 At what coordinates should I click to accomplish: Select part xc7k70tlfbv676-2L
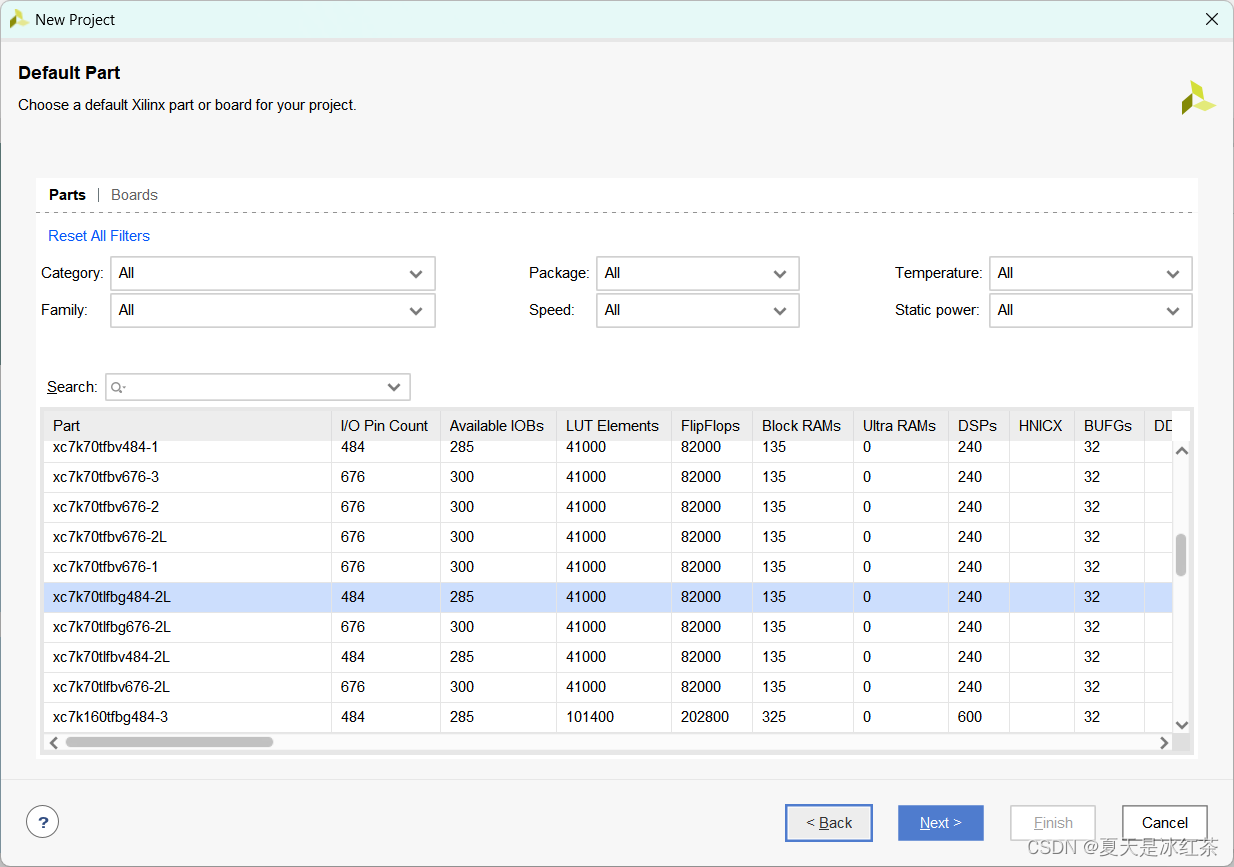click(607, 687)
